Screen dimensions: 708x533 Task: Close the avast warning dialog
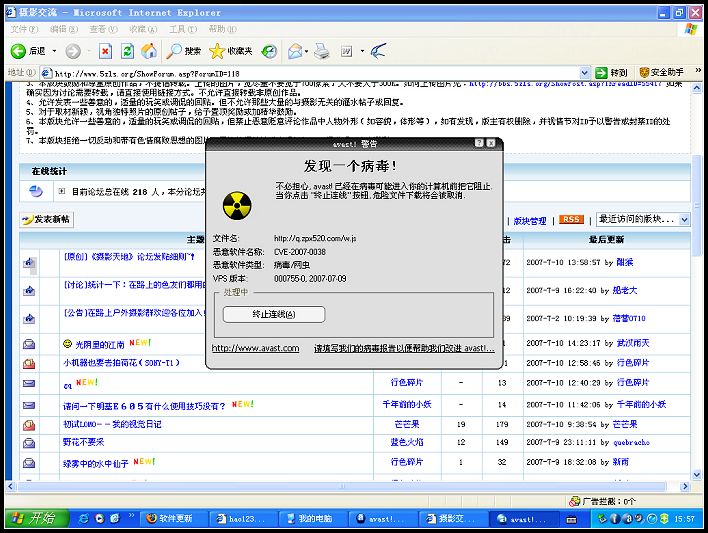(x=491, y=143)
